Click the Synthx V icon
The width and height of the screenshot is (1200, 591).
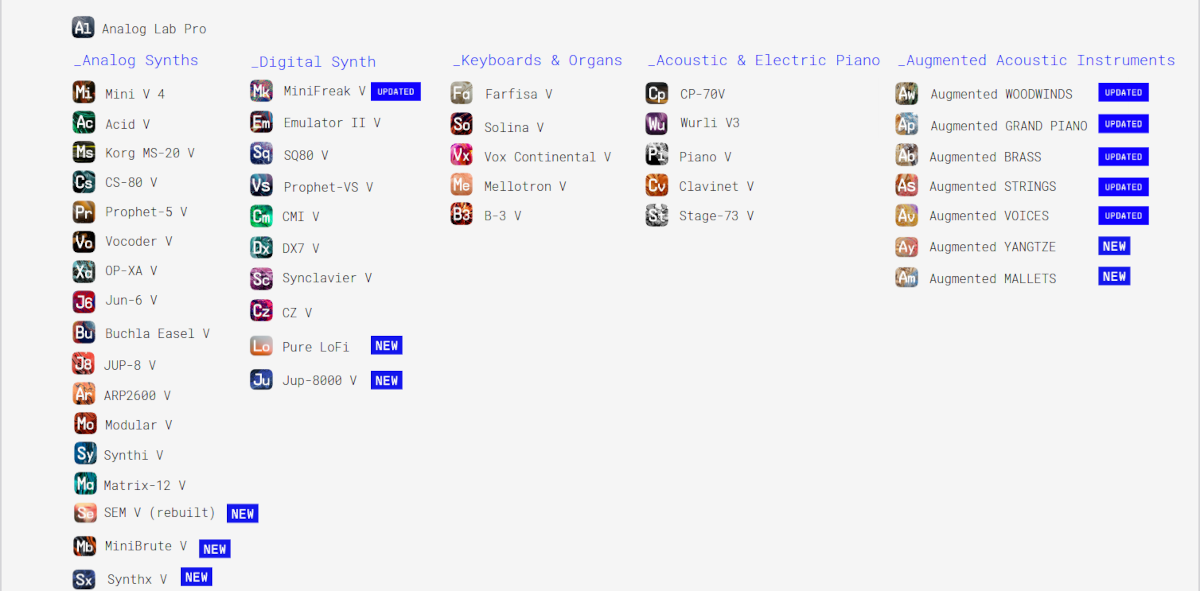click(84, 579)
